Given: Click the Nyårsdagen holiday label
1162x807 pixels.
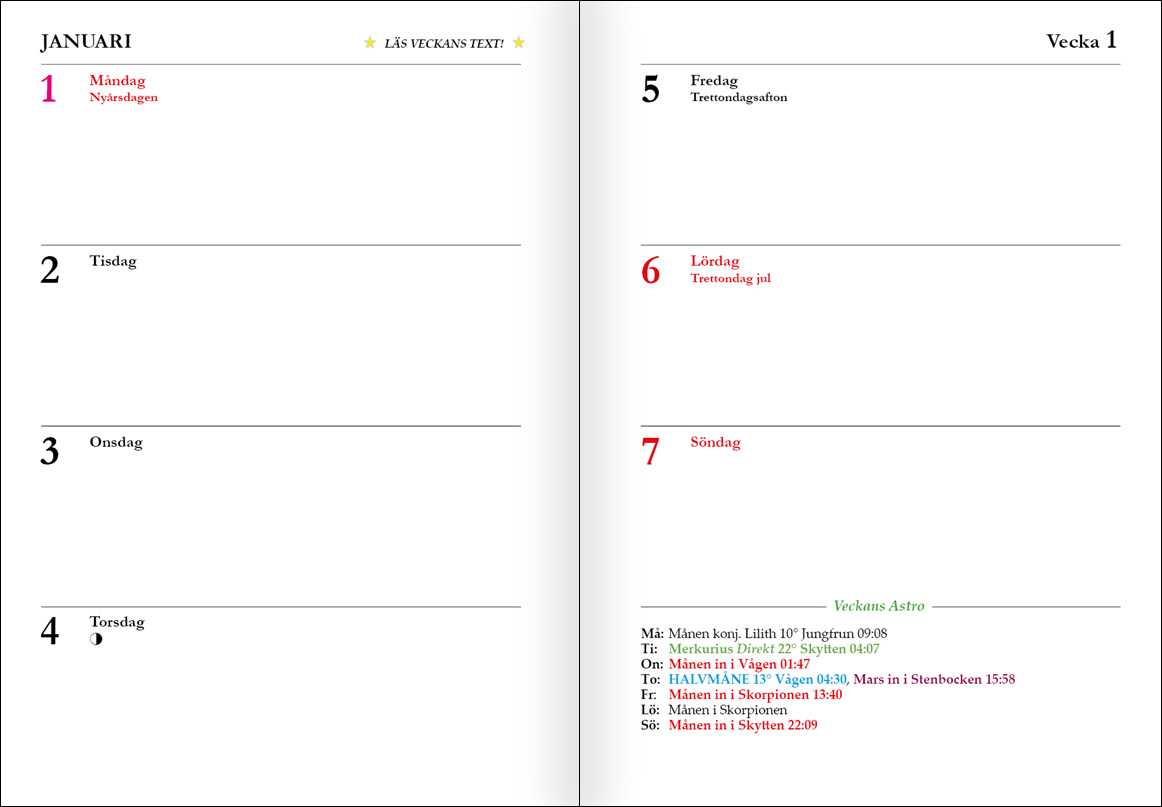Looking at the screenshot, I should (x=123, y=98).
